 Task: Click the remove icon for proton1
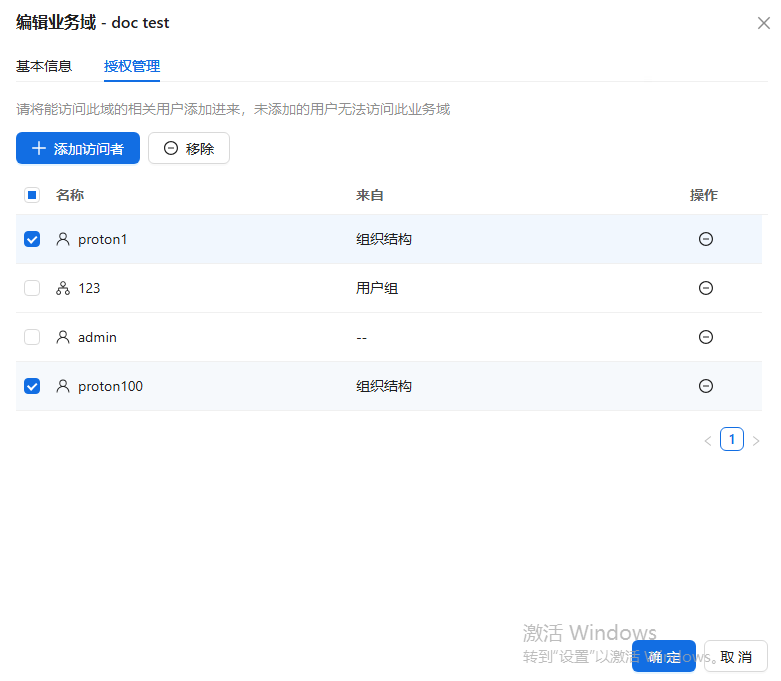click(705, 239)
